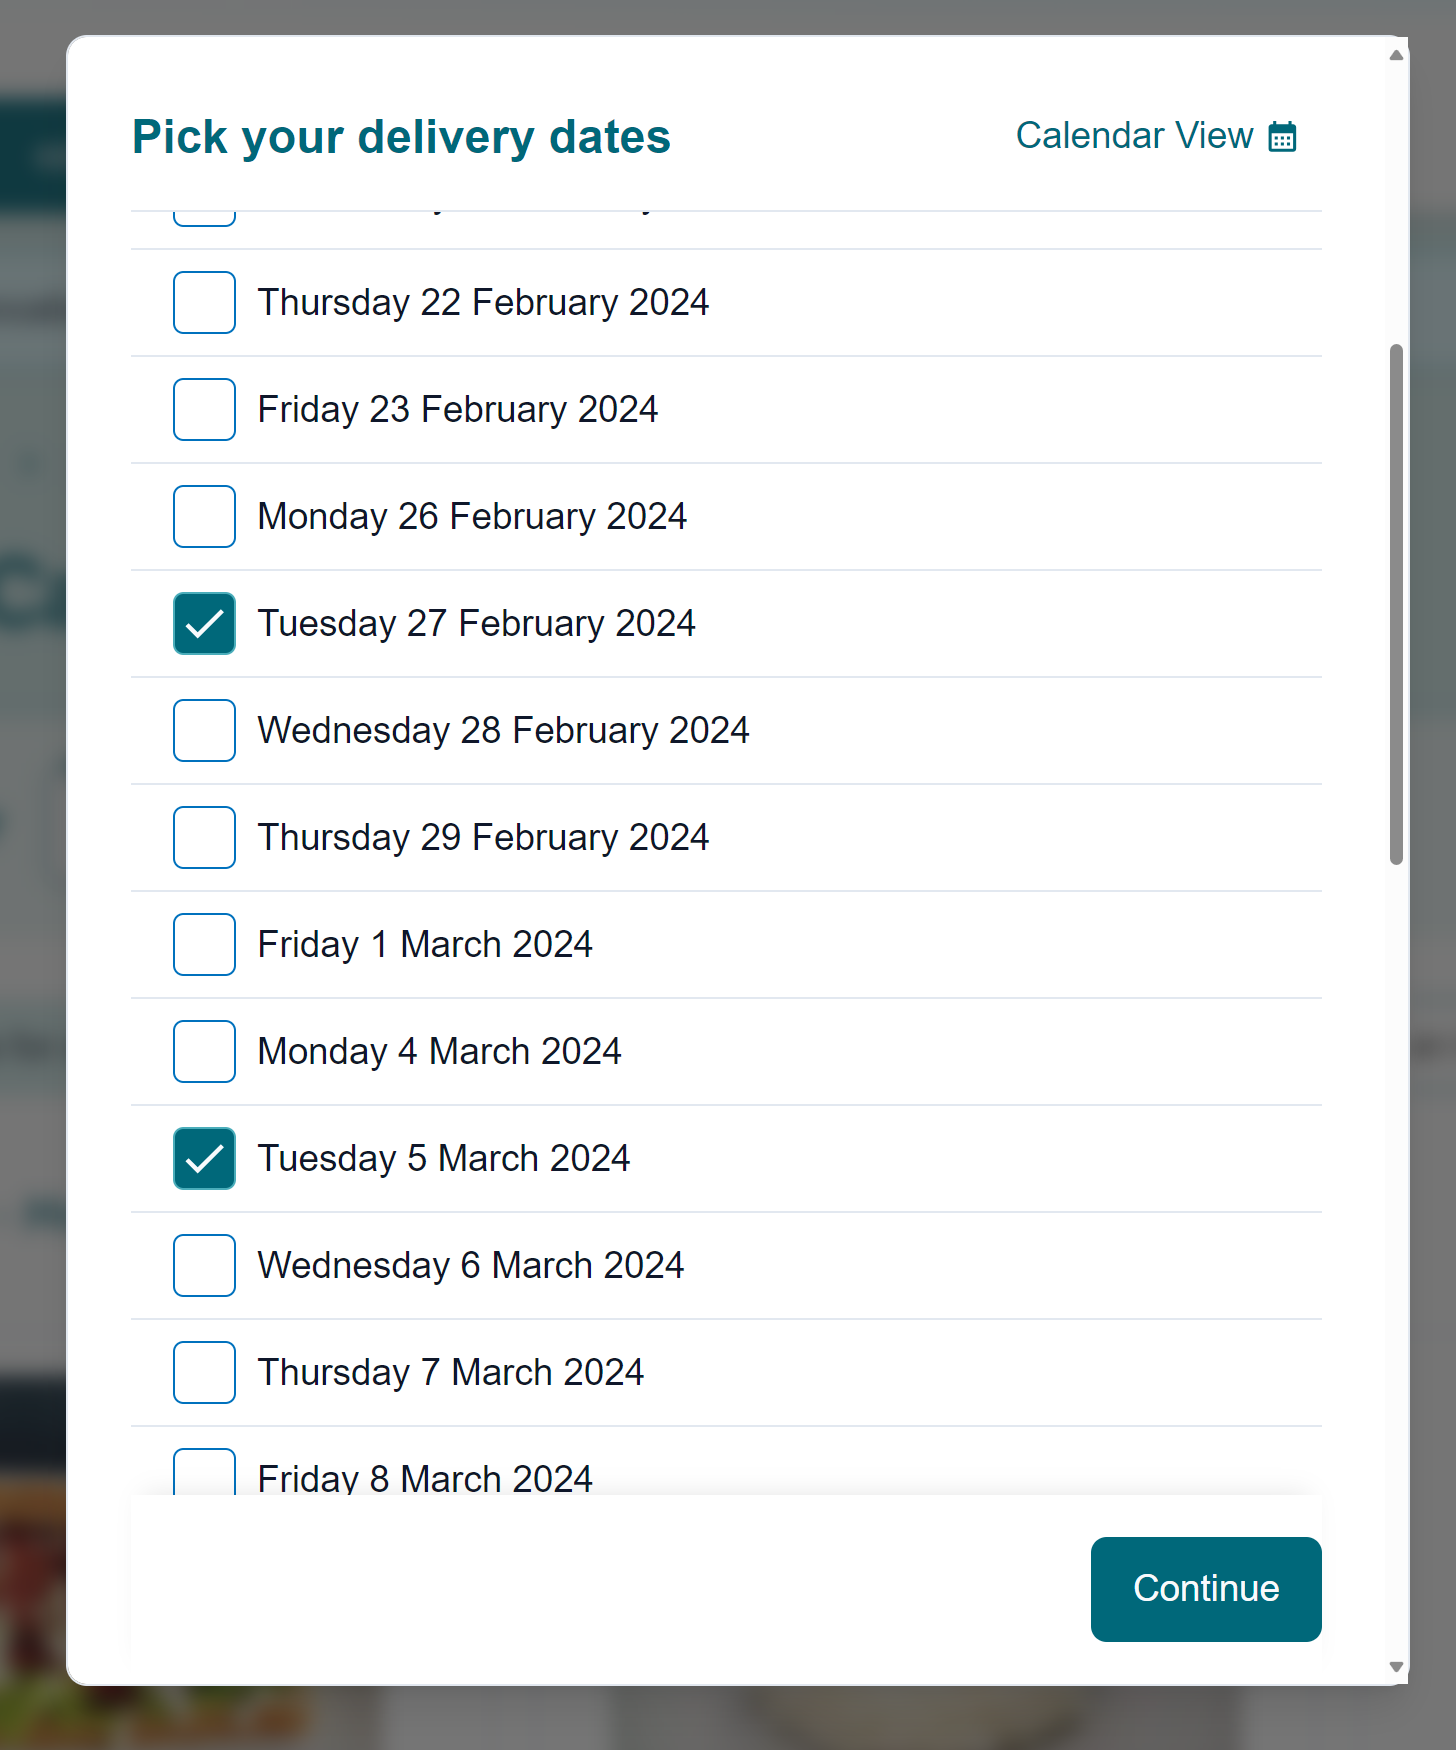
Task: Uncheck Tuesday 27 February 2024
Action: (x=204, y=623)
